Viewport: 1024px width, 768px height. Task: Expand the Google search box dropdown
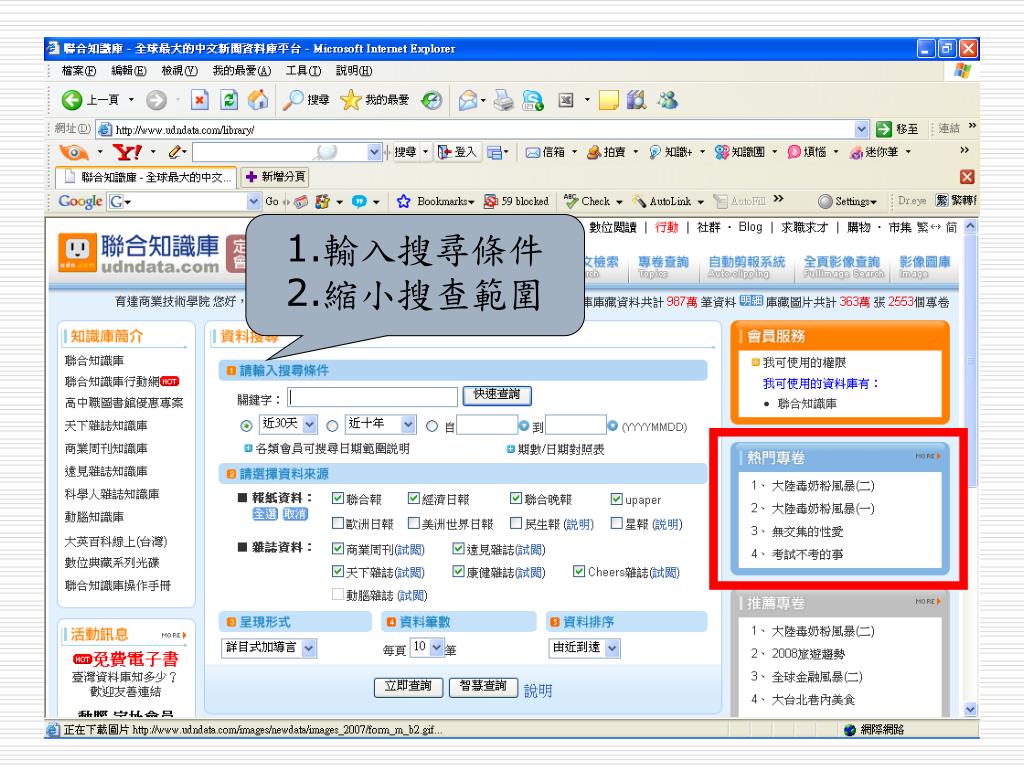tap(254, 201)
